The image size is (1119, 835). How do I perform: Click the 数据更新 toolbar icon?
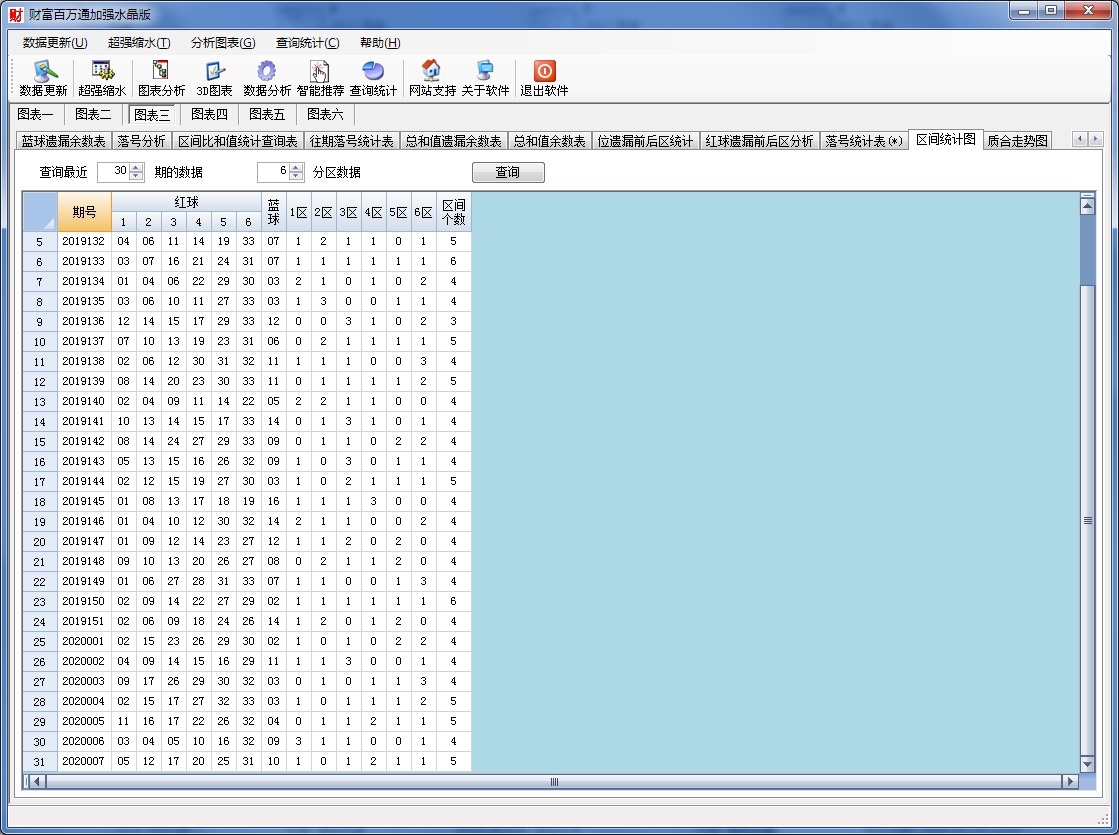pos(44,78)
